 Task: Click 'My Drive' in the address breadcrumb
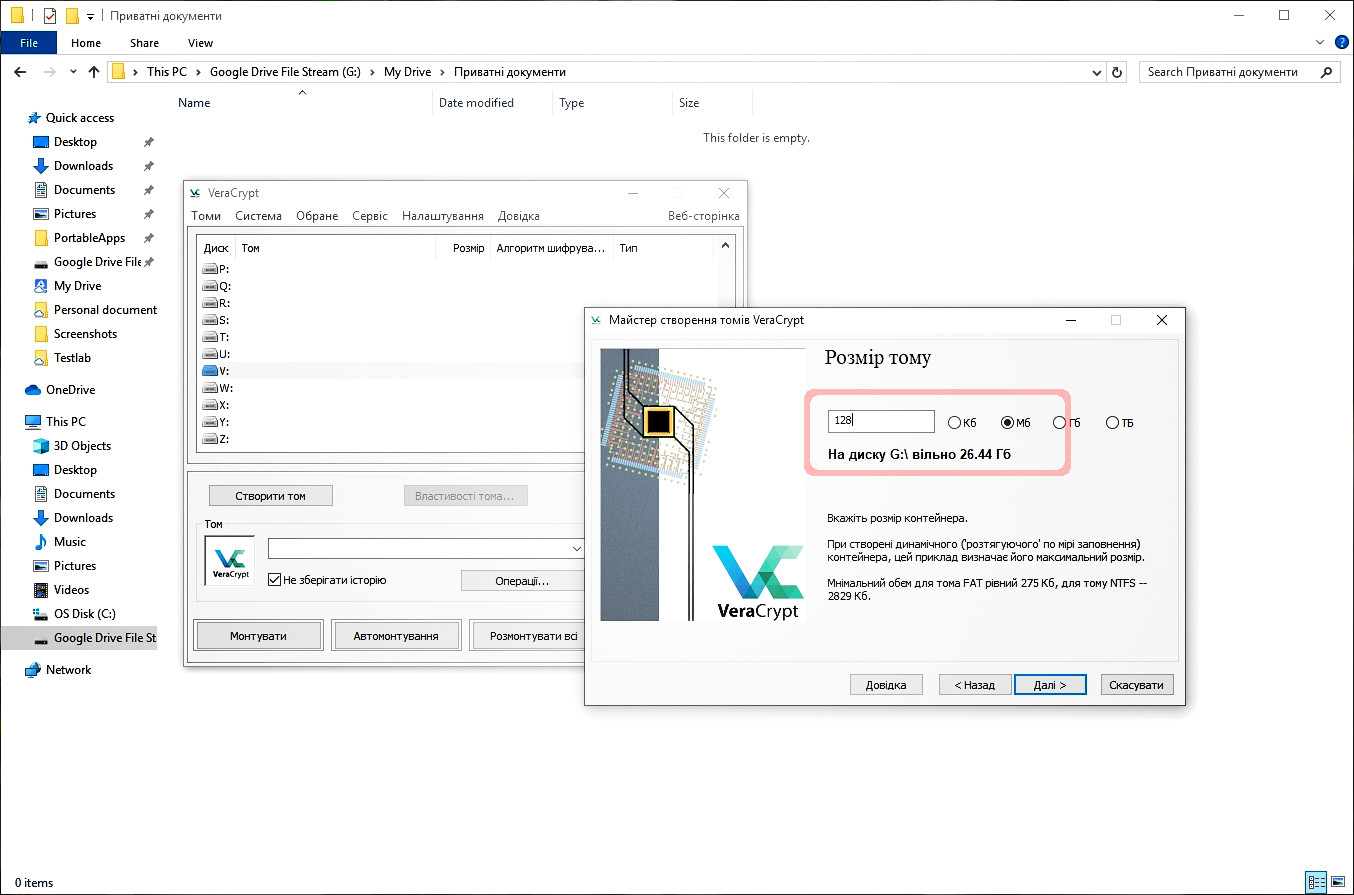tap(407, 72)
